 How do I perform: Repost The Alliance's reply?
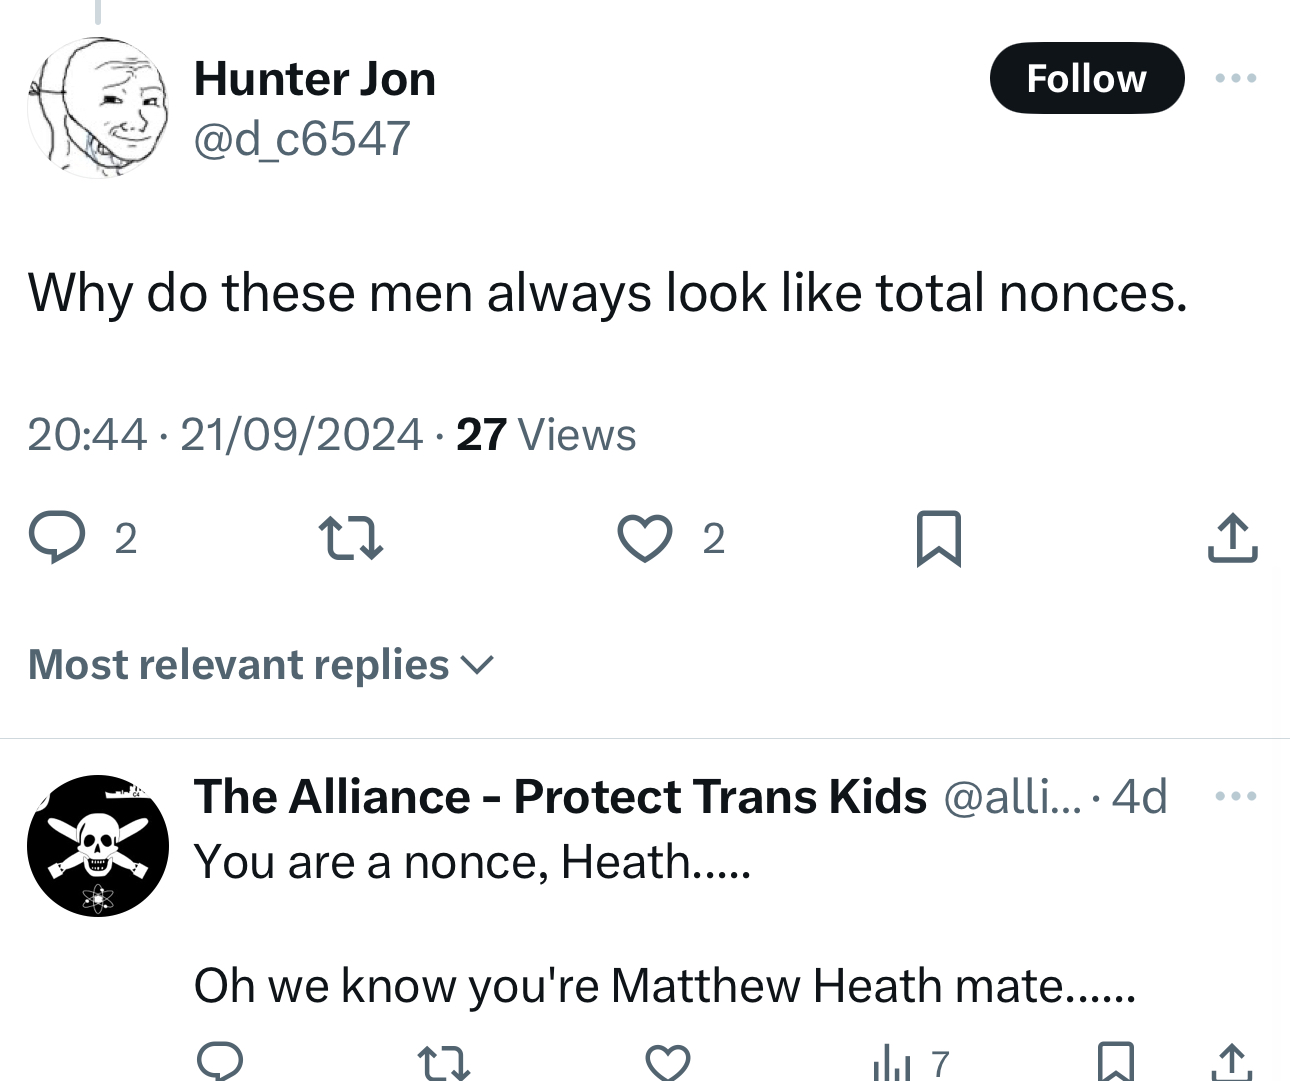(x=444, y=1062)
